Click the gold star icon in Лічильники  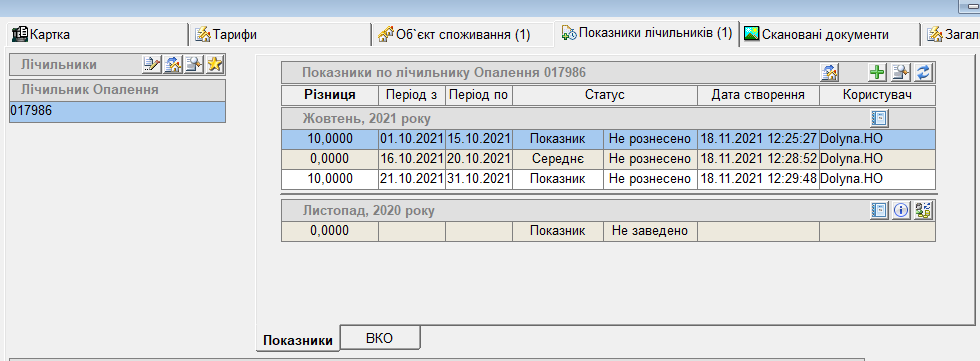coord(216,64)
